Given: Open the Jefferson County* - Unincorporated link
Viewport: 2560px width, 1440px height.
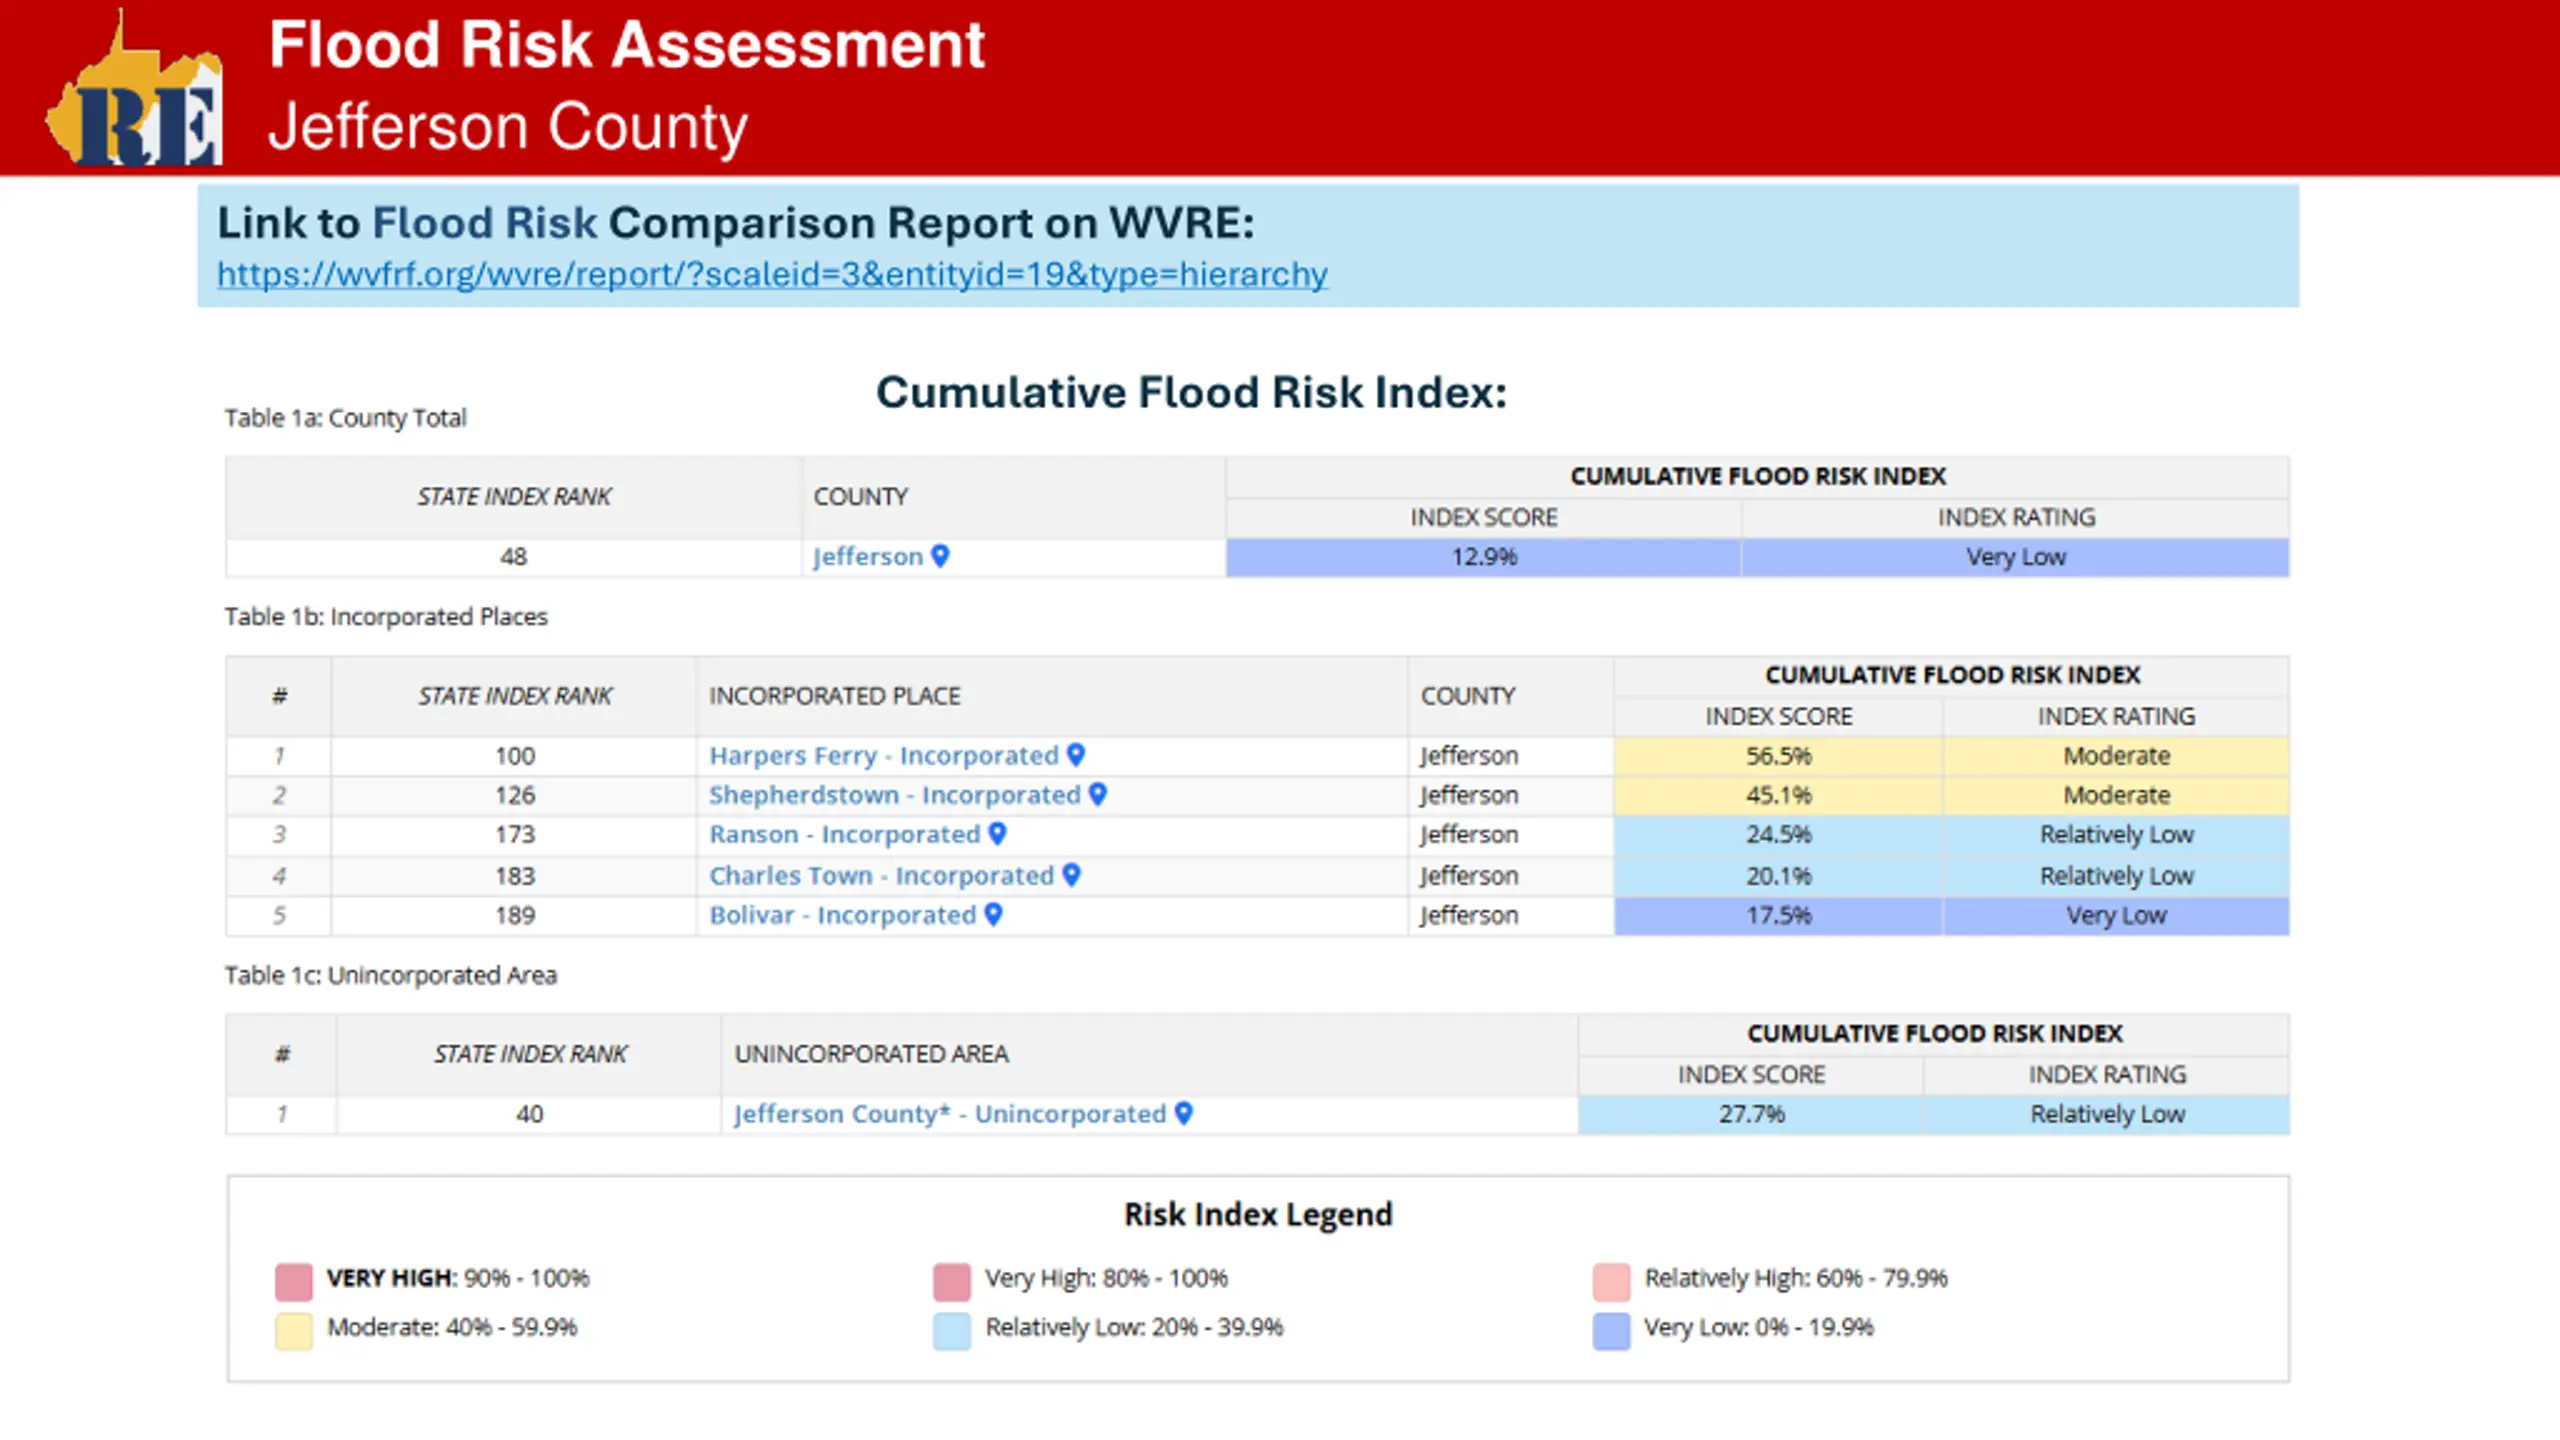Looking at the screenshot, I should [x=950, y=1114].
